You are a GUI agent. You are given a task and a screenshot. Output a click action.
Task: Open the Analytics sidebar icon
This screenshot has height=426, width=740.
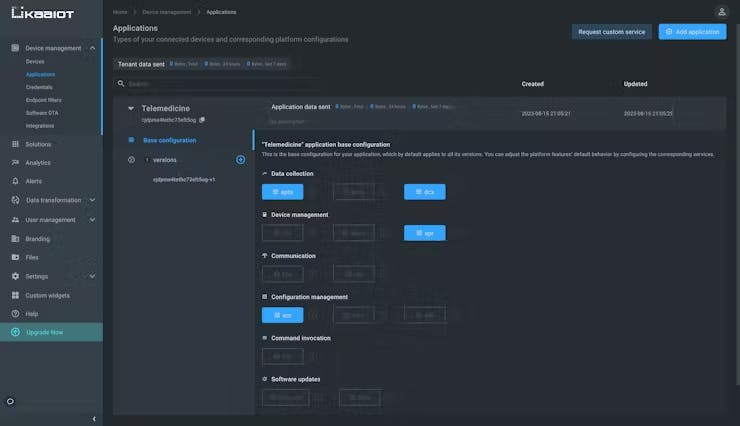(15, 162)
